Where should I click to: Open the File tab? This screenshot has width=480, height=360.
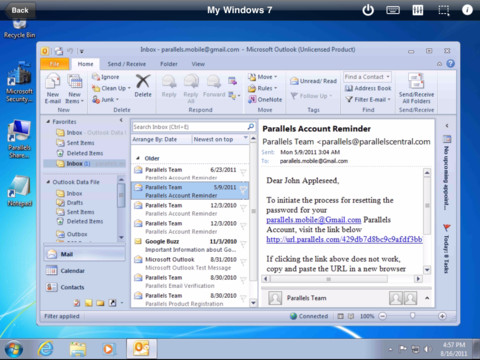coord(55,64)
